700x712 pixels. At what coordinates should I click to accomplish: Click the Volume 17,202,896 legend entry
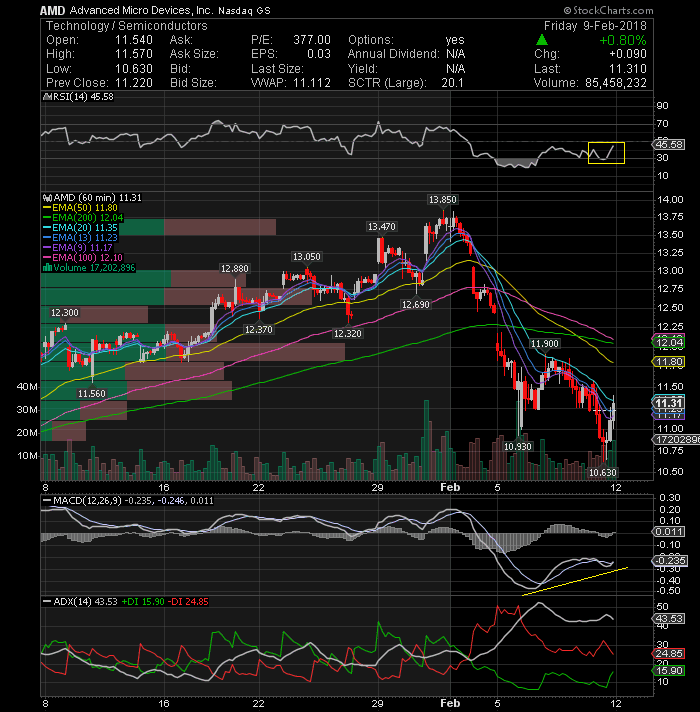pos(89,267)
